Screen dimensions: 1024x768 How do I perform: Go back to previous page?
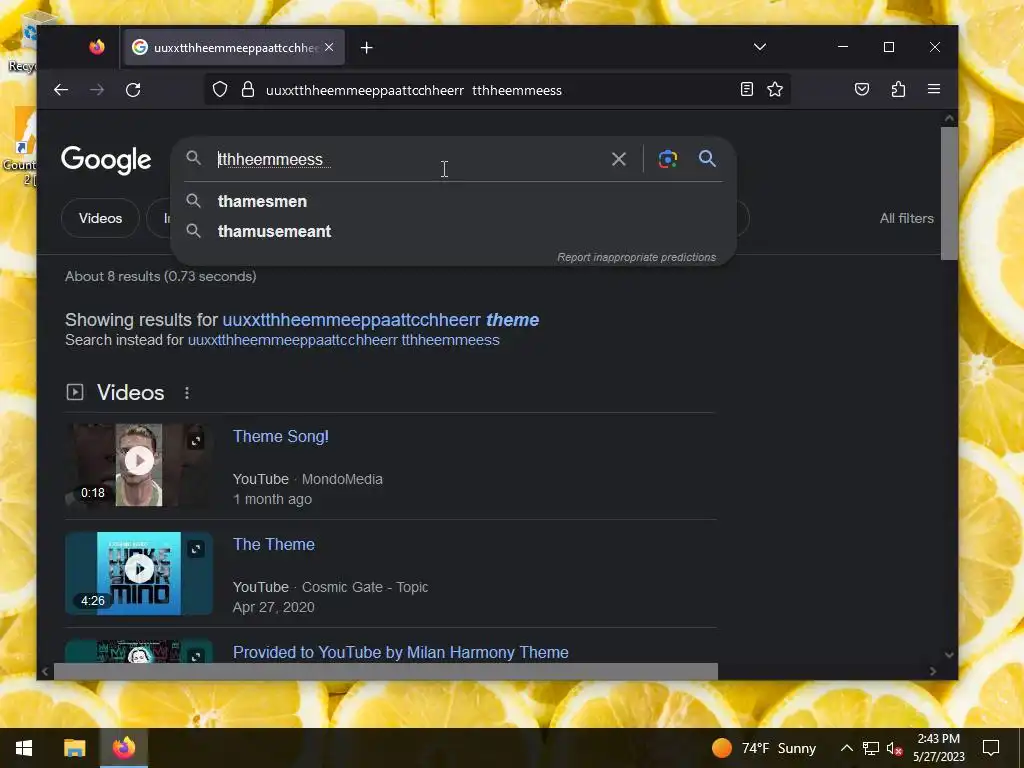tap(61, 89)
